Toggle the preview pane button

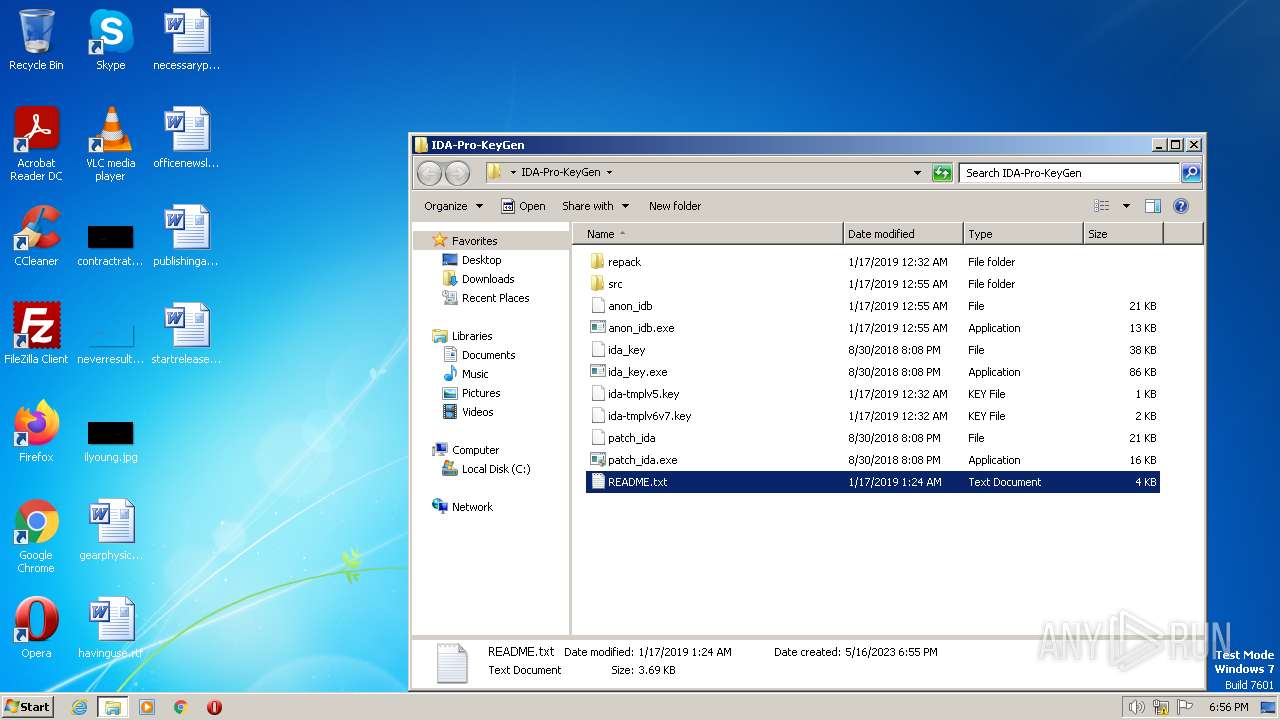pyautogui.click(x=1152, y=206)
